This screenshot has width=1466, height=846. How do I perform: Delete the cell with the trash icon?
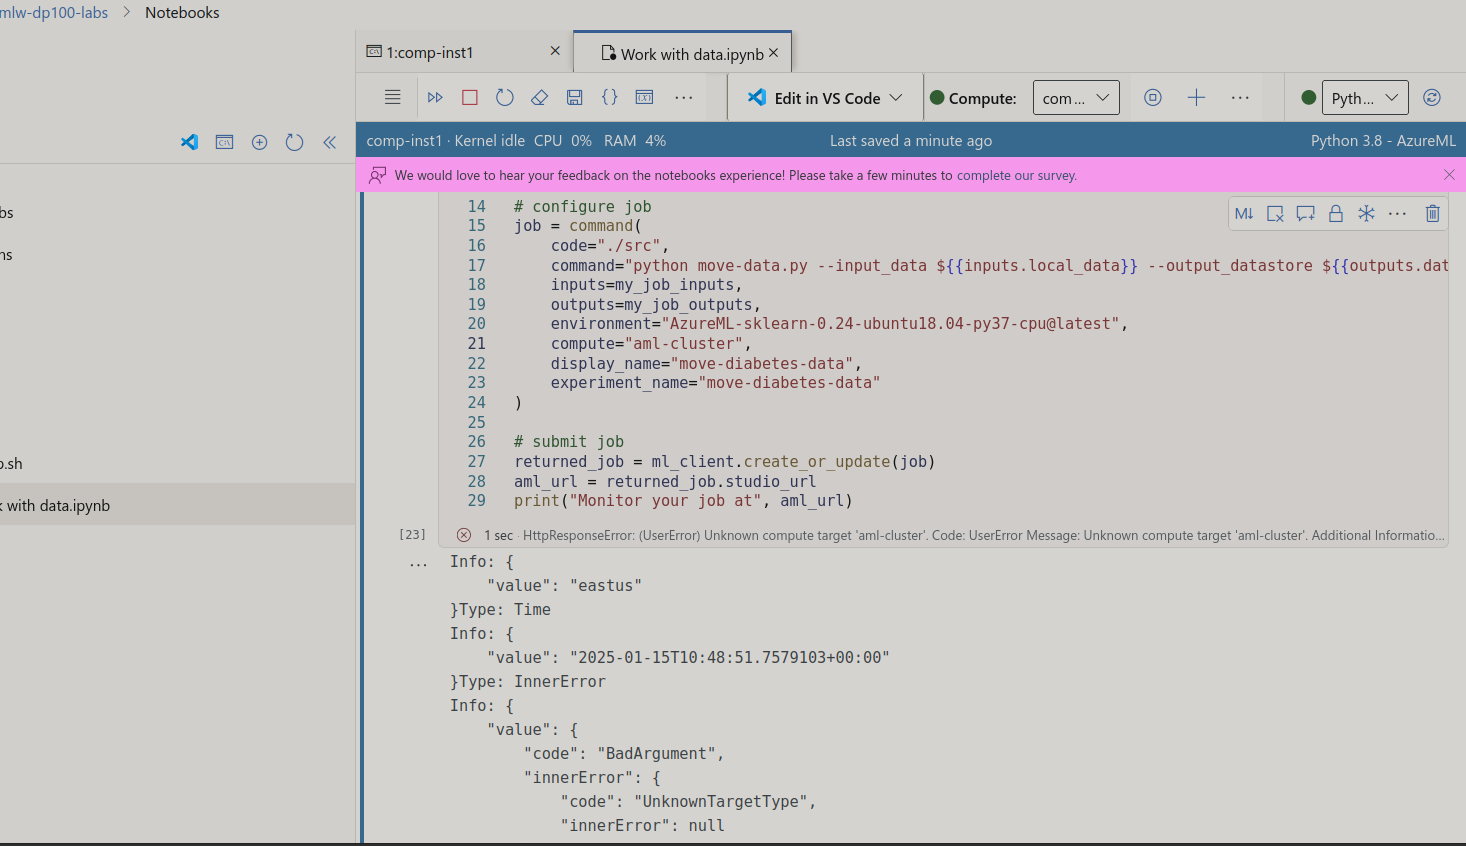pos(1433,213)
